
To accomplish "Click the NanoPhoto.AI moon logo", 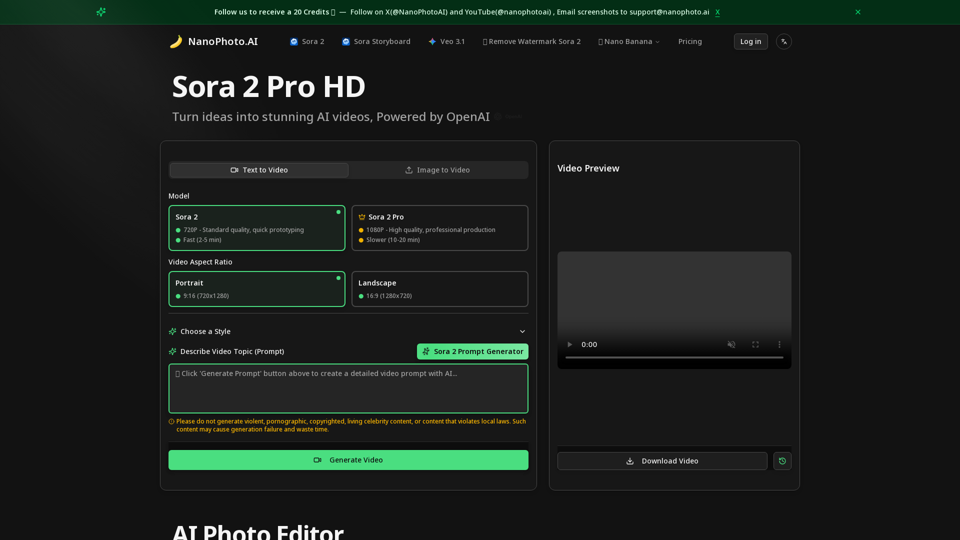I will (176, 42).
